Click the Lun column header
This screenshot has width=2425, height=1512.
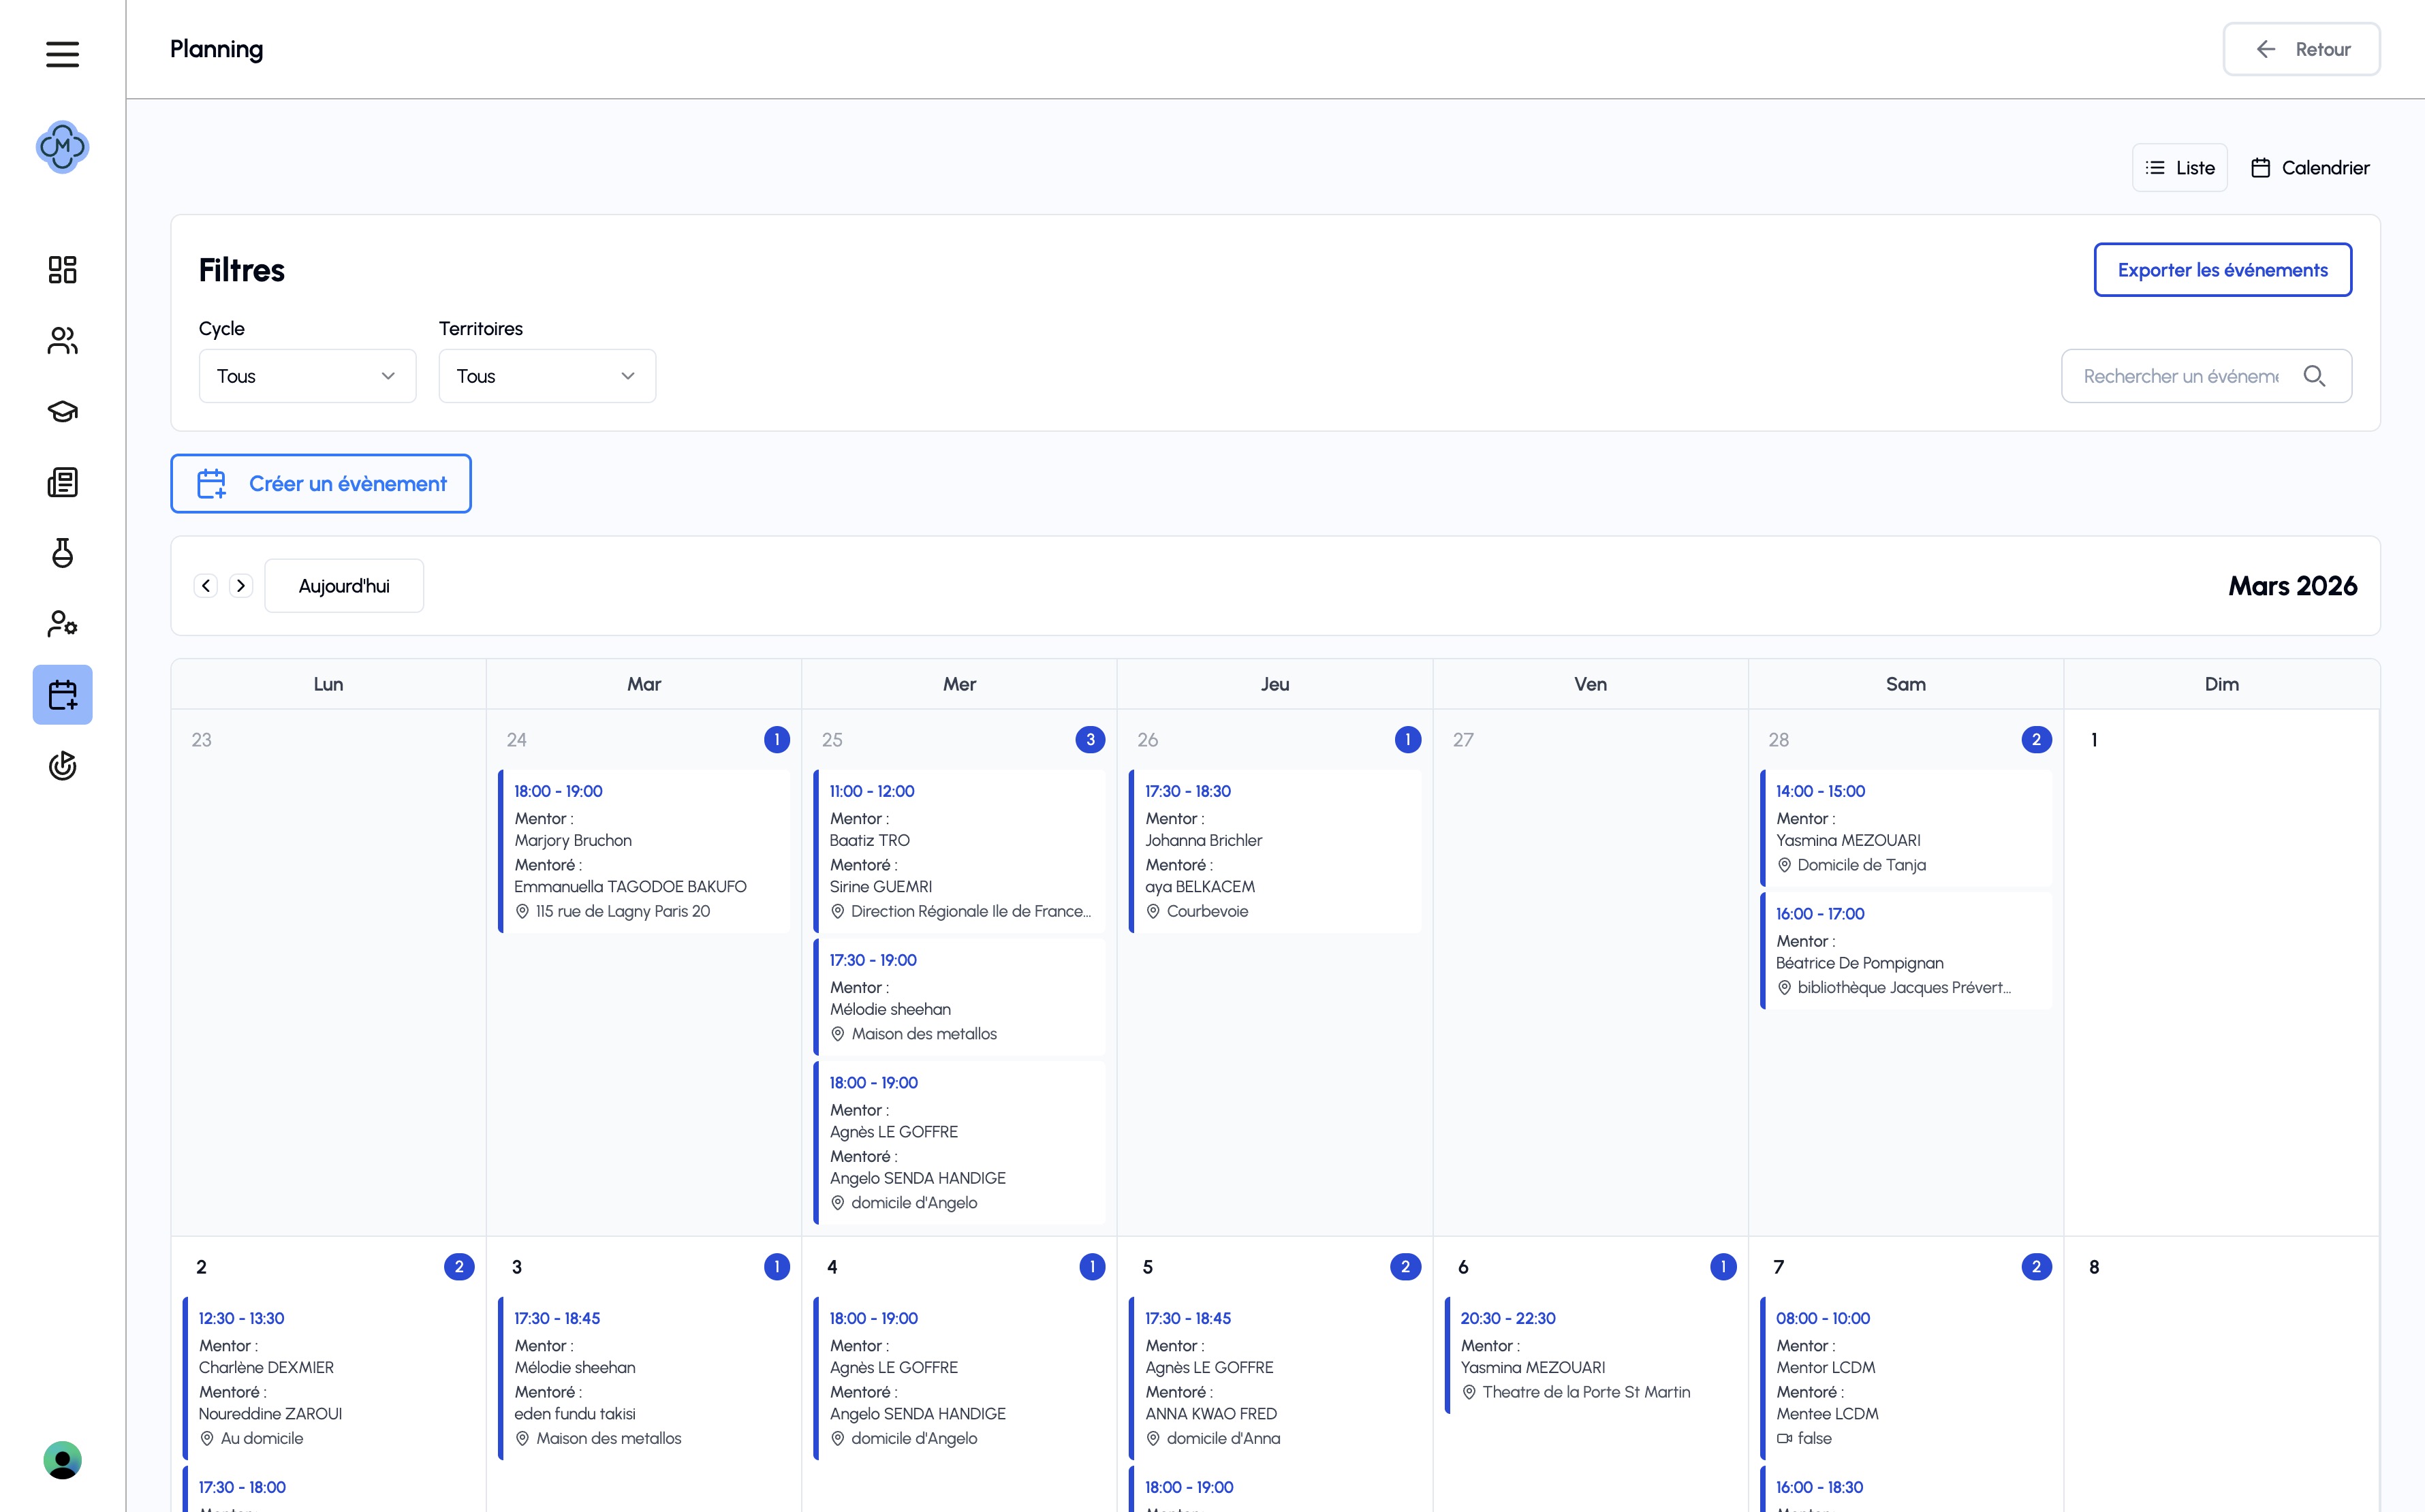(x=329, y=684)
